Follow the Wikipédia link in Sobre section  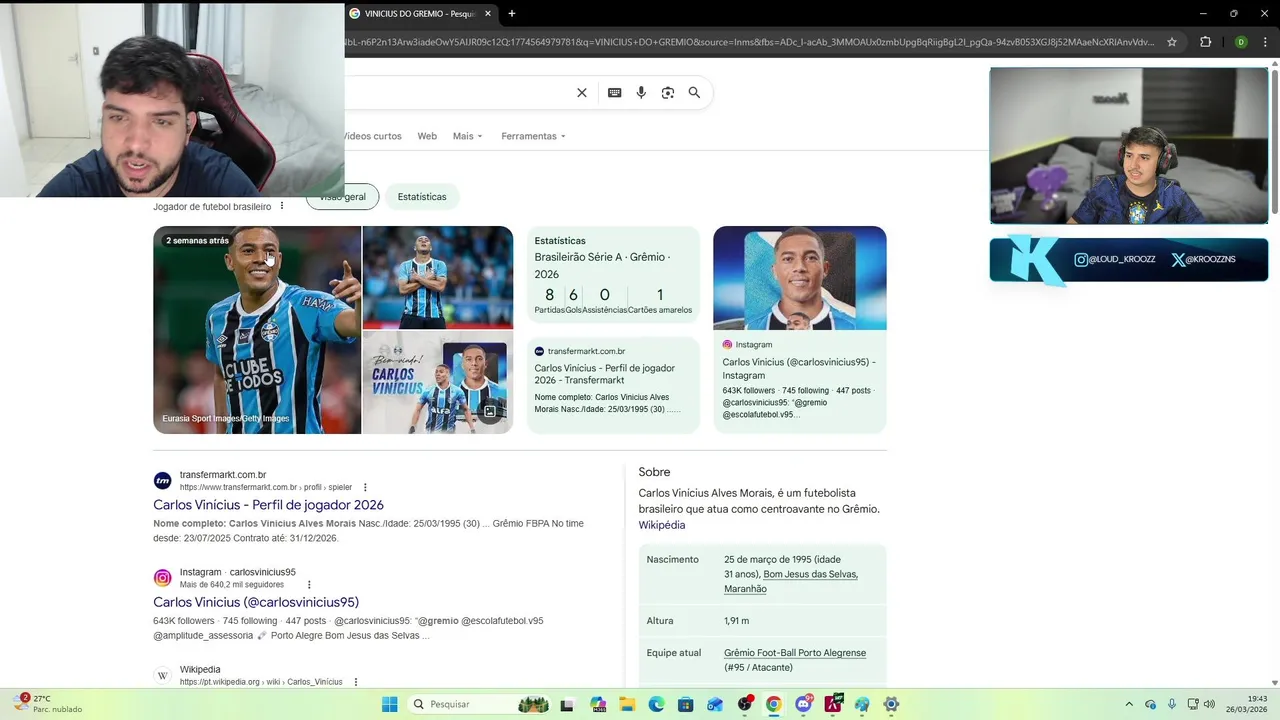tap(662, 525)
